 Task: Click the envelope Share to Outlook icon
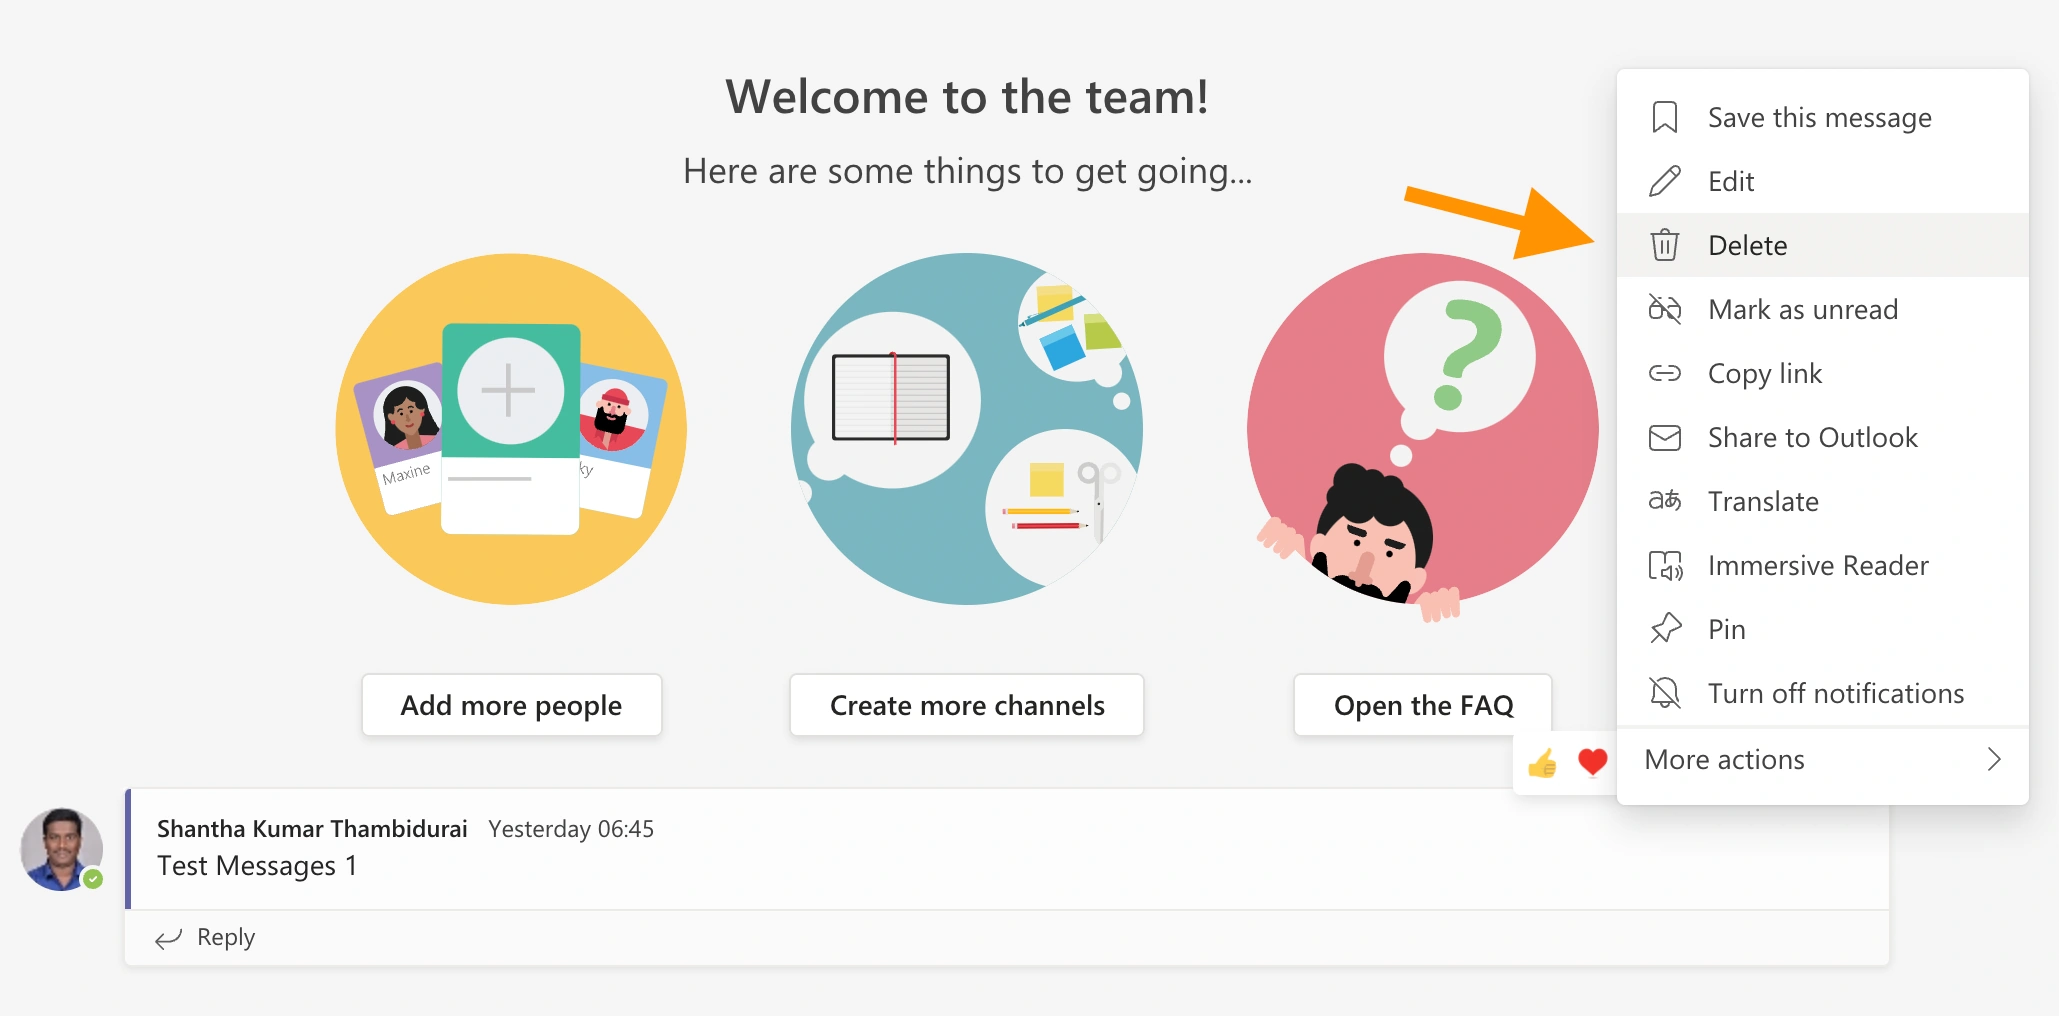pyautogui.click(x=1665, y=437)
